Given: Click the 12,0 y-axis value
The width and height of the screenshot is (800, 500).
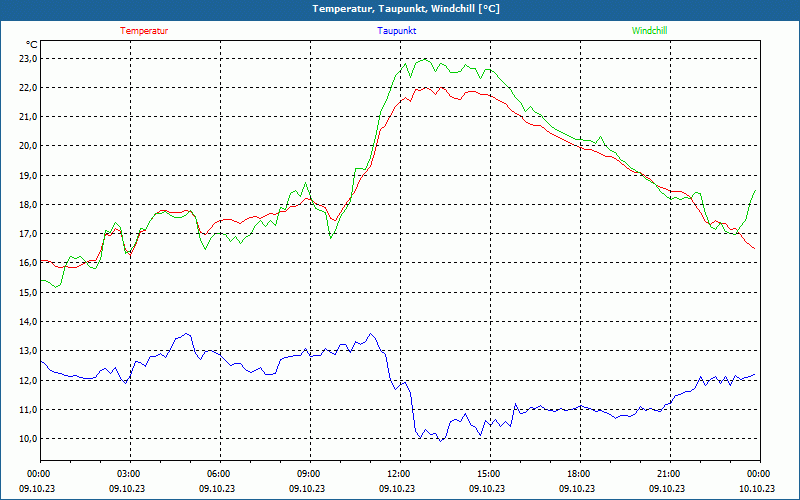Looking at the screenshot, I should pyautogui.click(x=29, y=380).
